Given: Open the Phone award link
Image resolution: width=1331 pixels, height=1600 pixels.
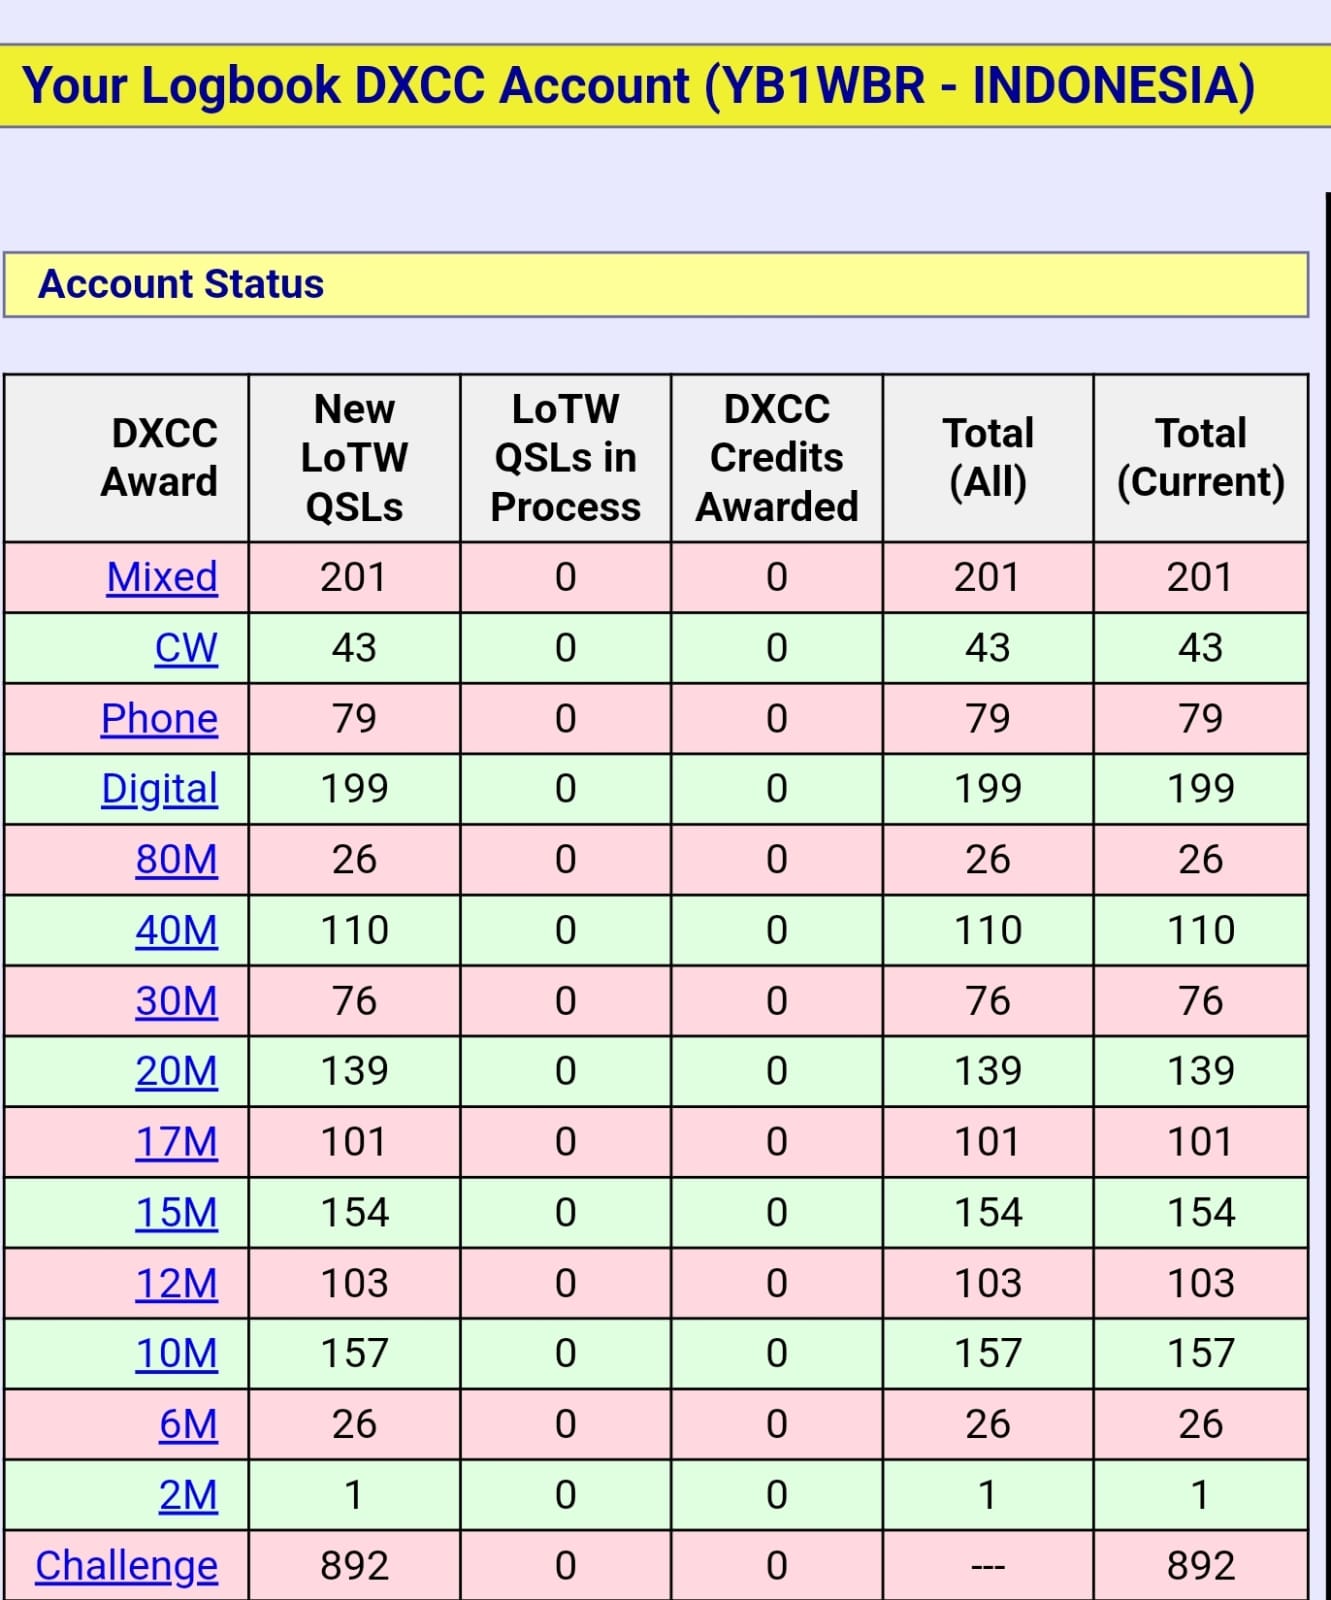Looking at the screenshot, I should coord(159,719).
